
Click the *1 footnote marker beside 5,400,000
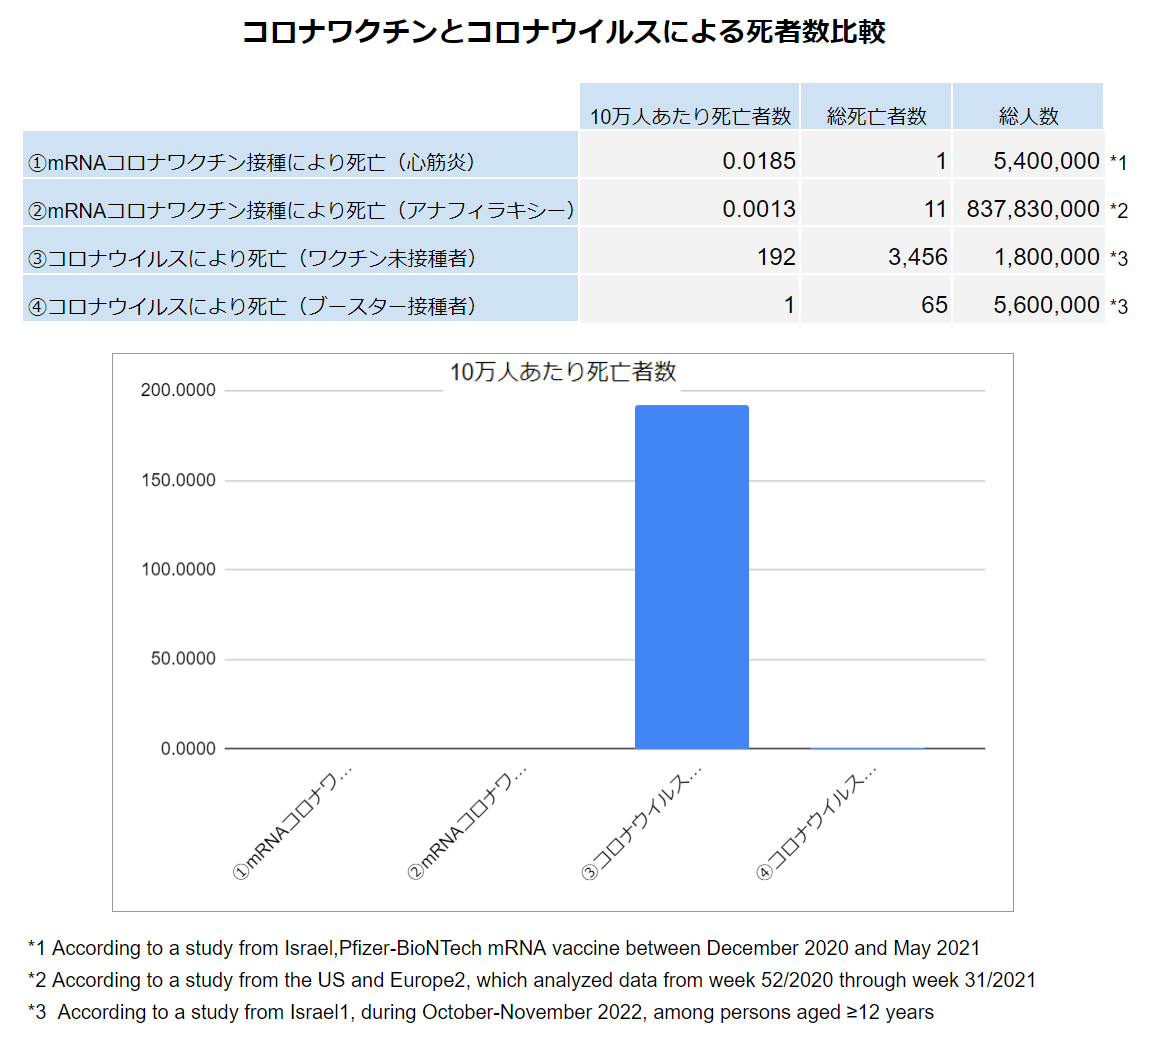click(1118, 162)
